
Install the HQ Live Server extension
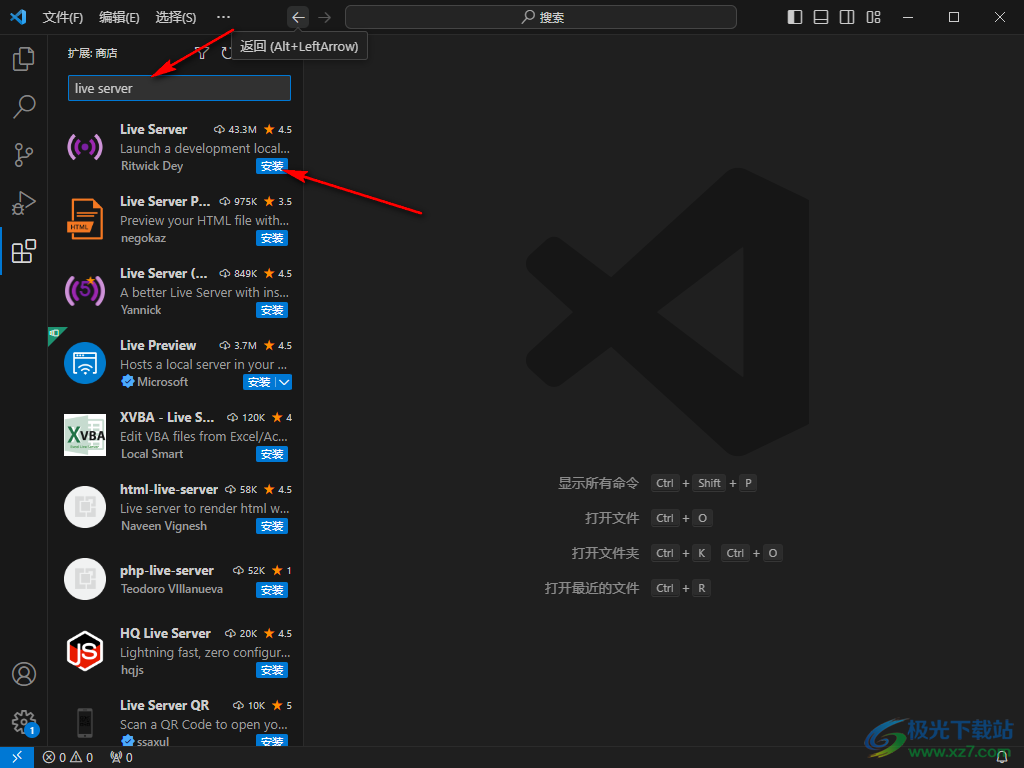point(272,670)
